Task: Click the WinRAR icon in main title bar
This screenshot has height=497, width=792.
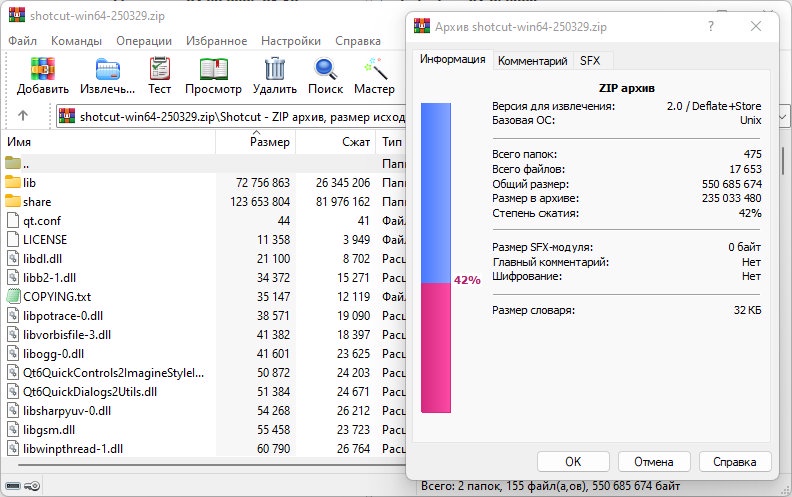Action: click(x=17, y=15)
